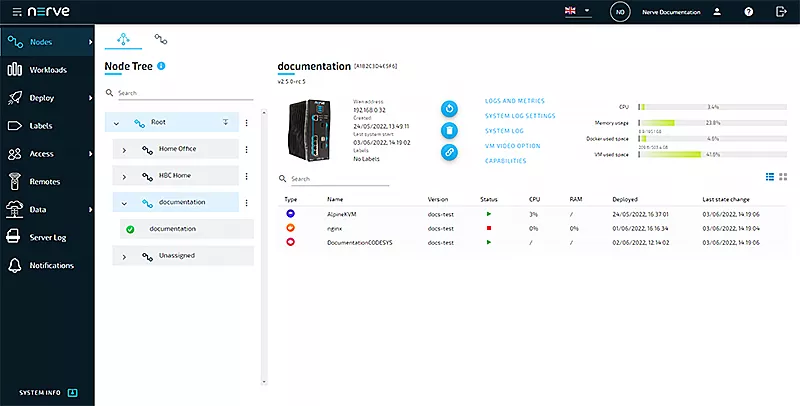Expand the Data submenu arrow
This screenshot has width=800, height=406.
click(x=90, y=210)
